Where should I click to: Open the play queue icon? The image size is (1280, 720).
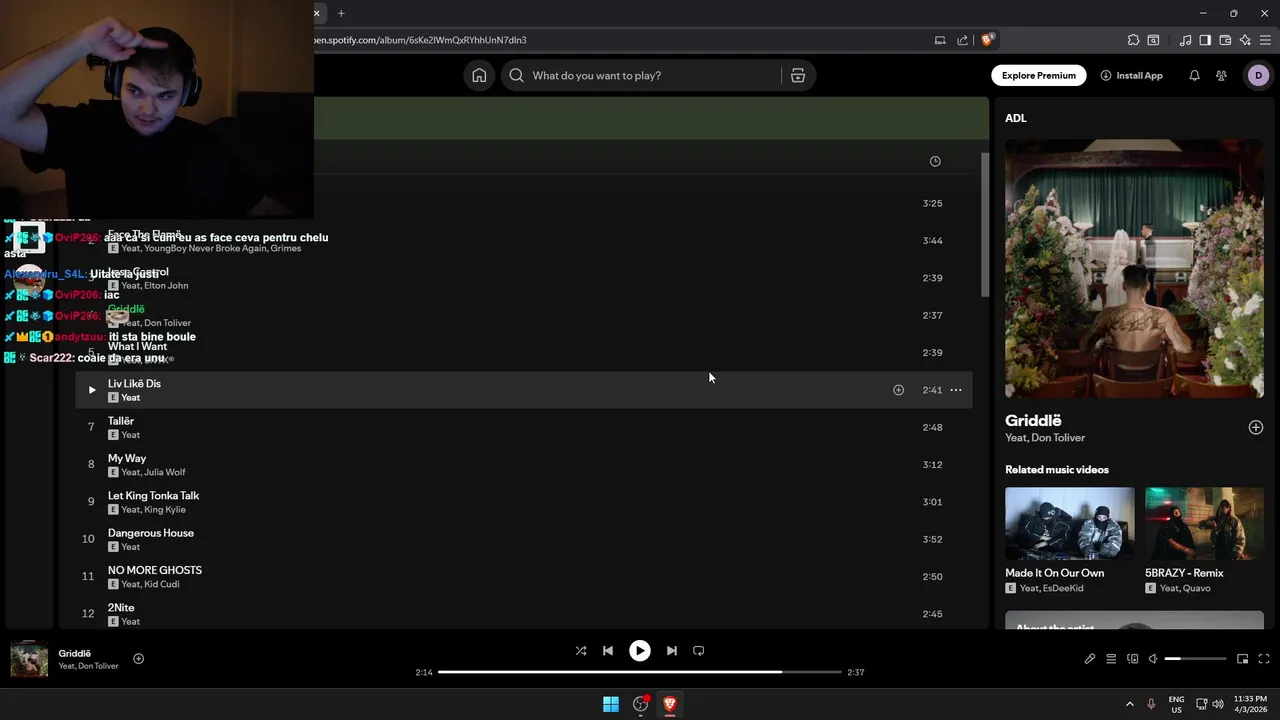pyautogui.click(x=1111, y=659)
